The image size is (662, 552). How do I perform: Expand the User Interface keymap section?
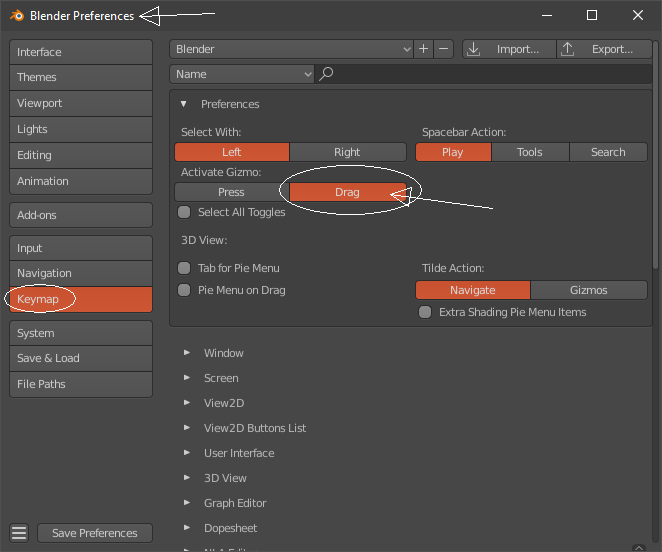click(x=187, y=452)
